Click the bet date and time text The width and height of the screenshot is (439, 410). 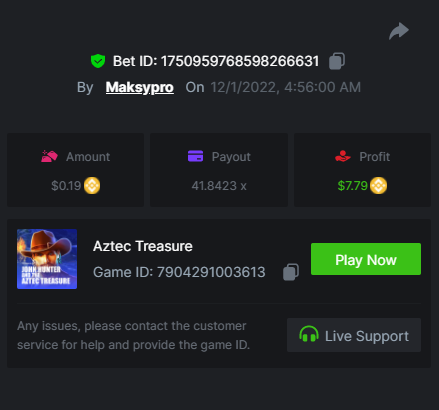coord(286,87)
